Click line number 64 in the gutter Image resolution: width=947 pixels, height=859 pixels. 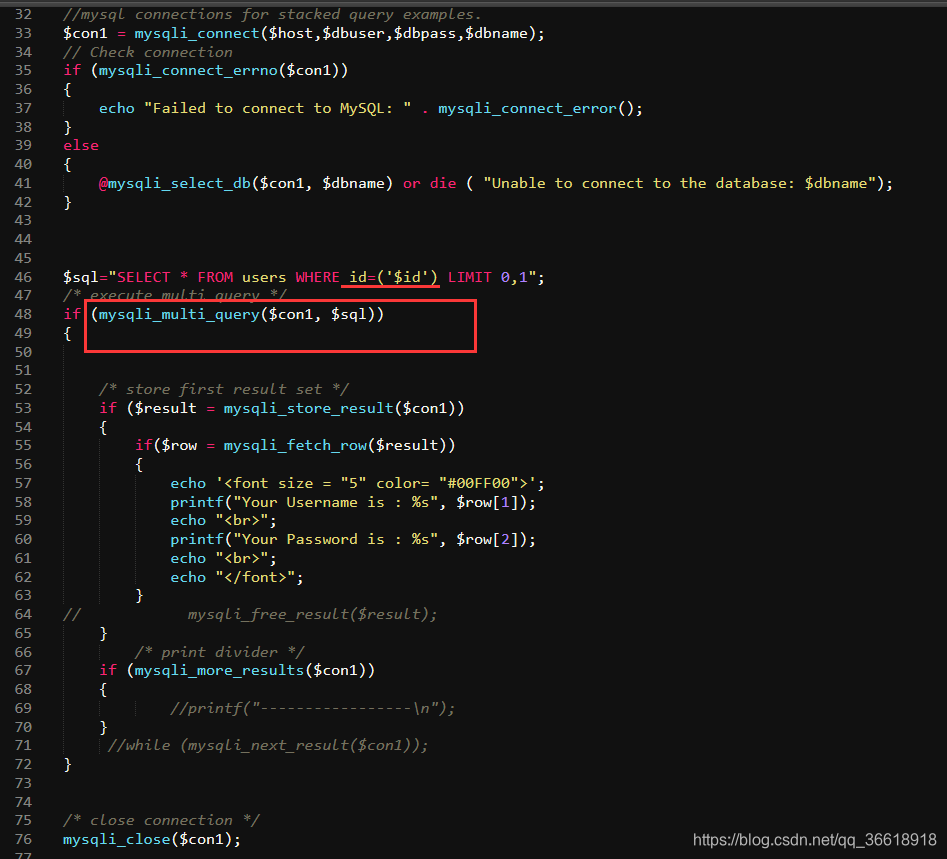(x=23, y=614)
